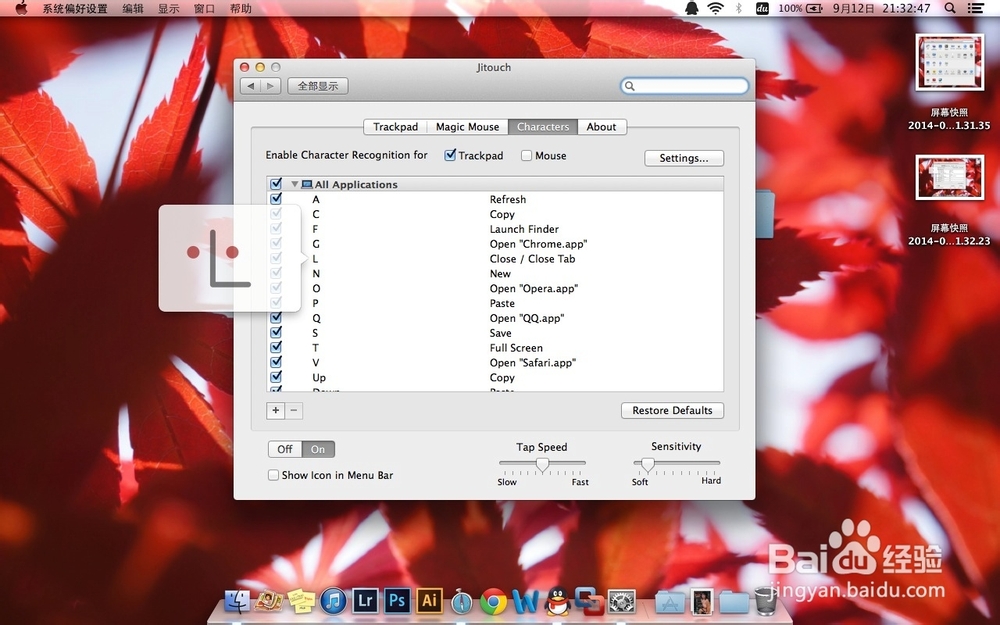
Task: Open the plain folder stack beside the Trash
Action: pyautogui.click(x=734, y=601)
